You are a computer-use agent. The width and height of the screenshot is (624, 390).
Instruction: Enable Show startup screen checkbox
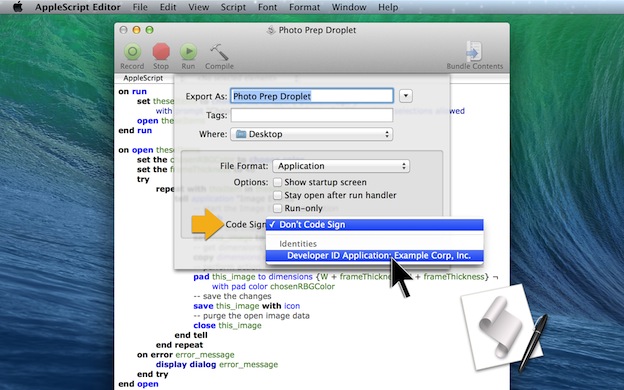(277, 182)
